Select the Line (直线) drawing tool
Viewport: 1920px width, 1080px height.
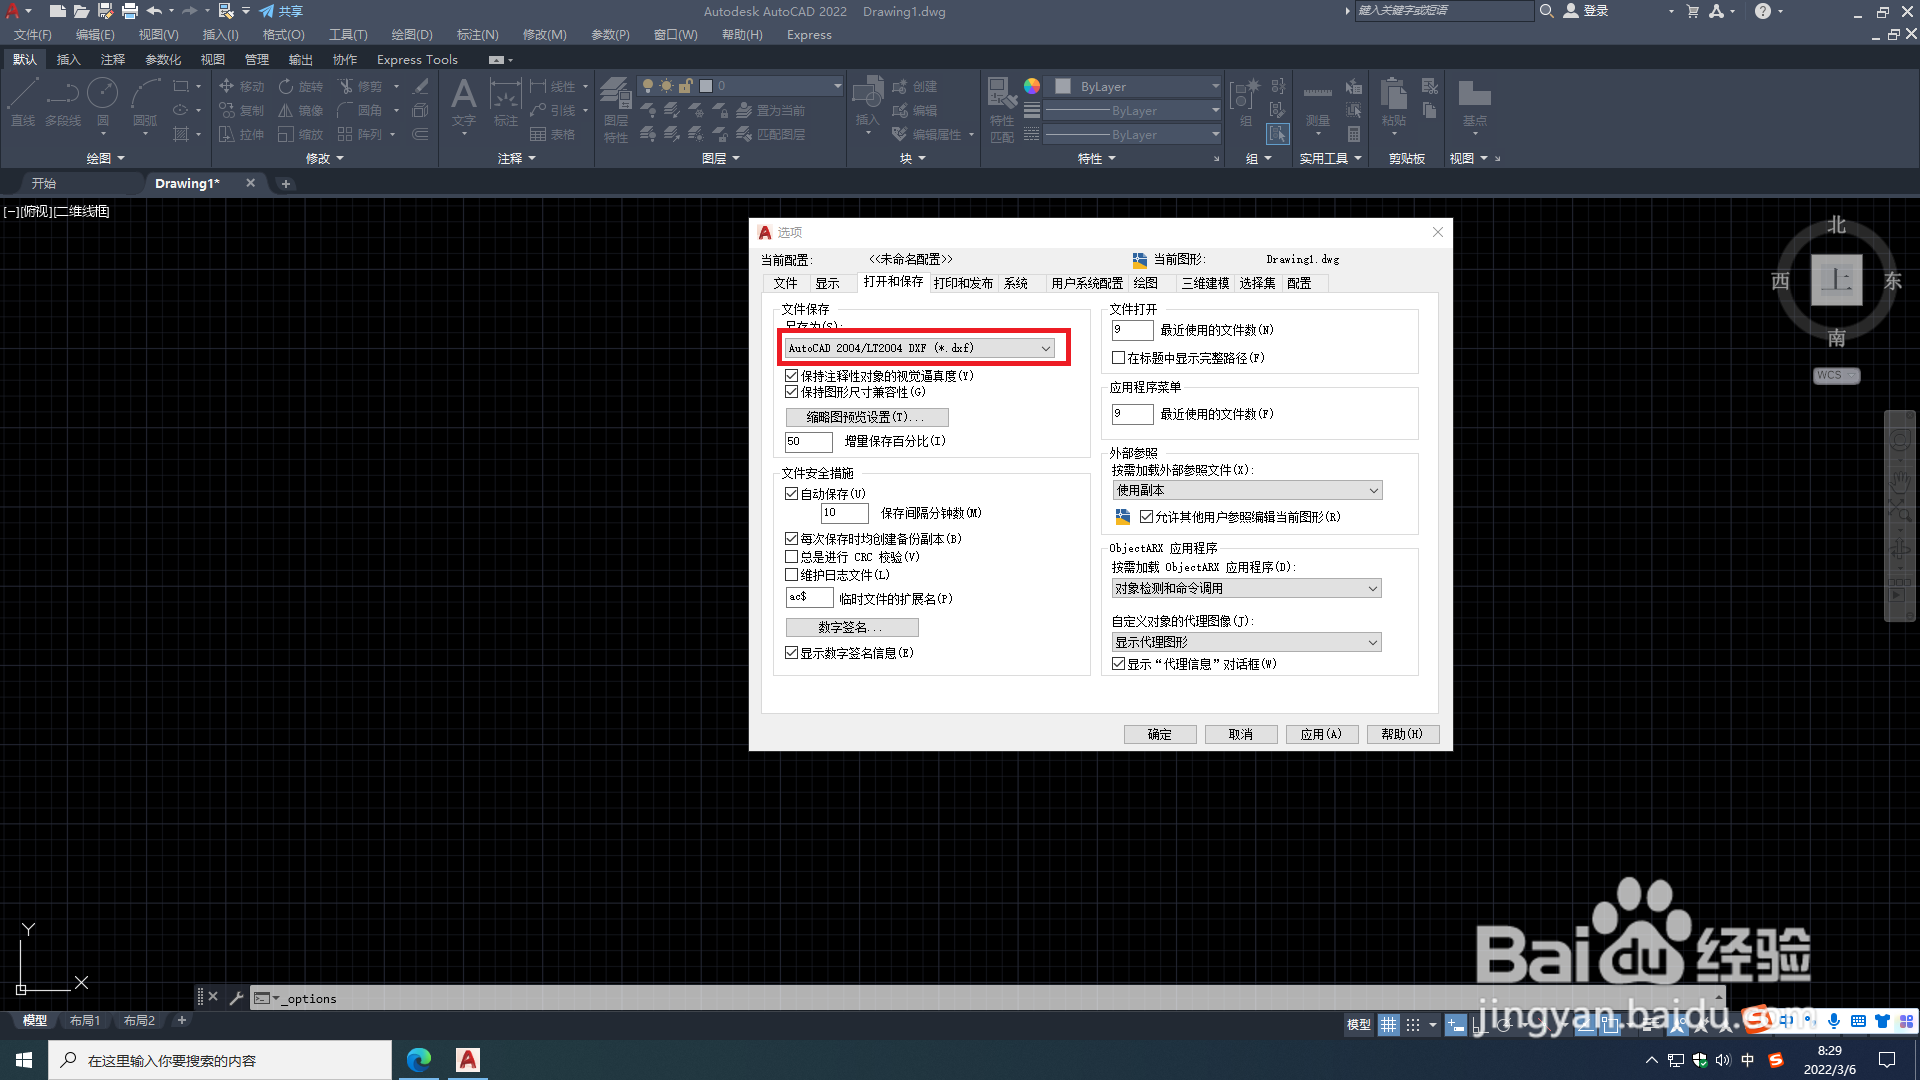tap(22, 102)
